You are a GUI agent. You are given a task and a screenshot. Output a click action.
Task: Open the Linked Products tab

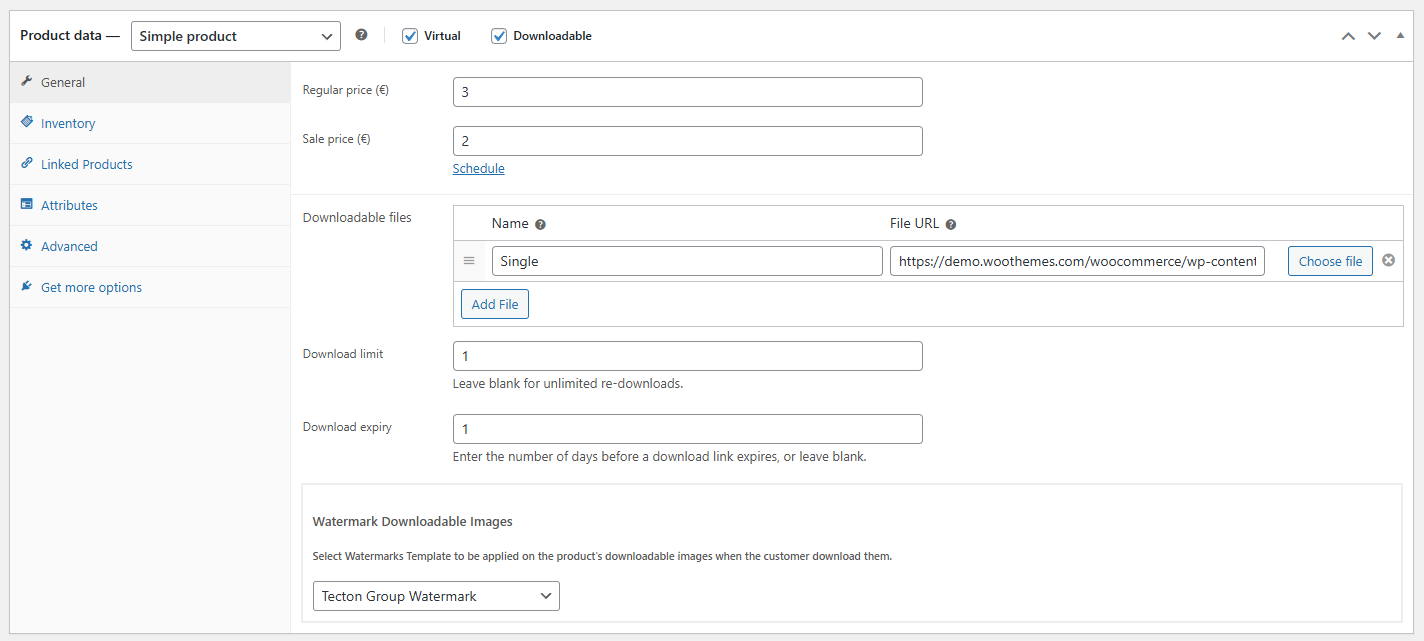(x=87, y=164)
